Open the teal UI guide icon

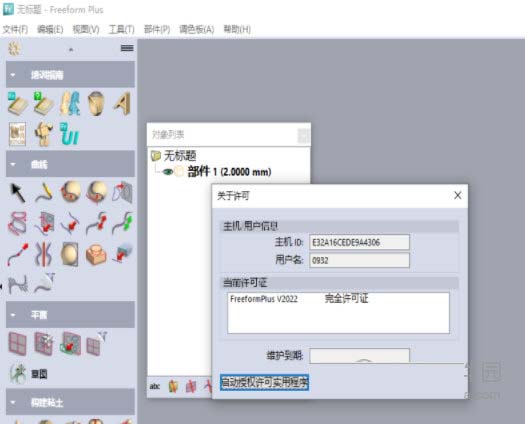click(70, 134)
